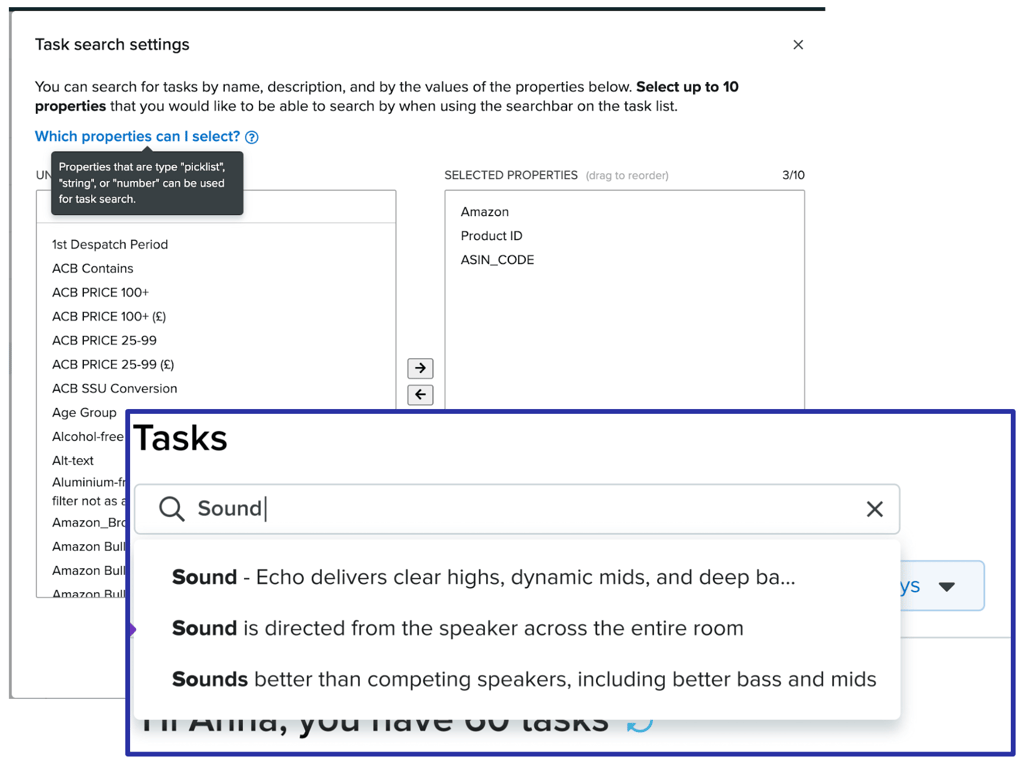Select 'ASIN_CODE' in selected properties

(x=497, y=260)
